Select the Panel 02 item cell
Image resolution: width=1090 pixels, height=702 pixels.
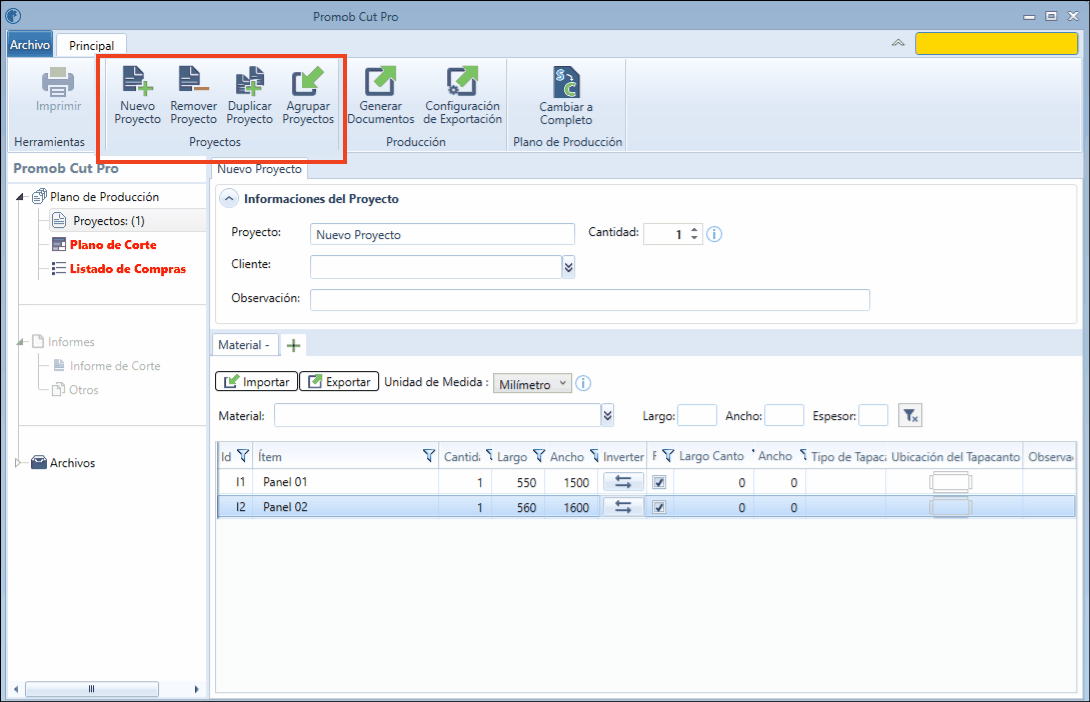click(345, 507)
